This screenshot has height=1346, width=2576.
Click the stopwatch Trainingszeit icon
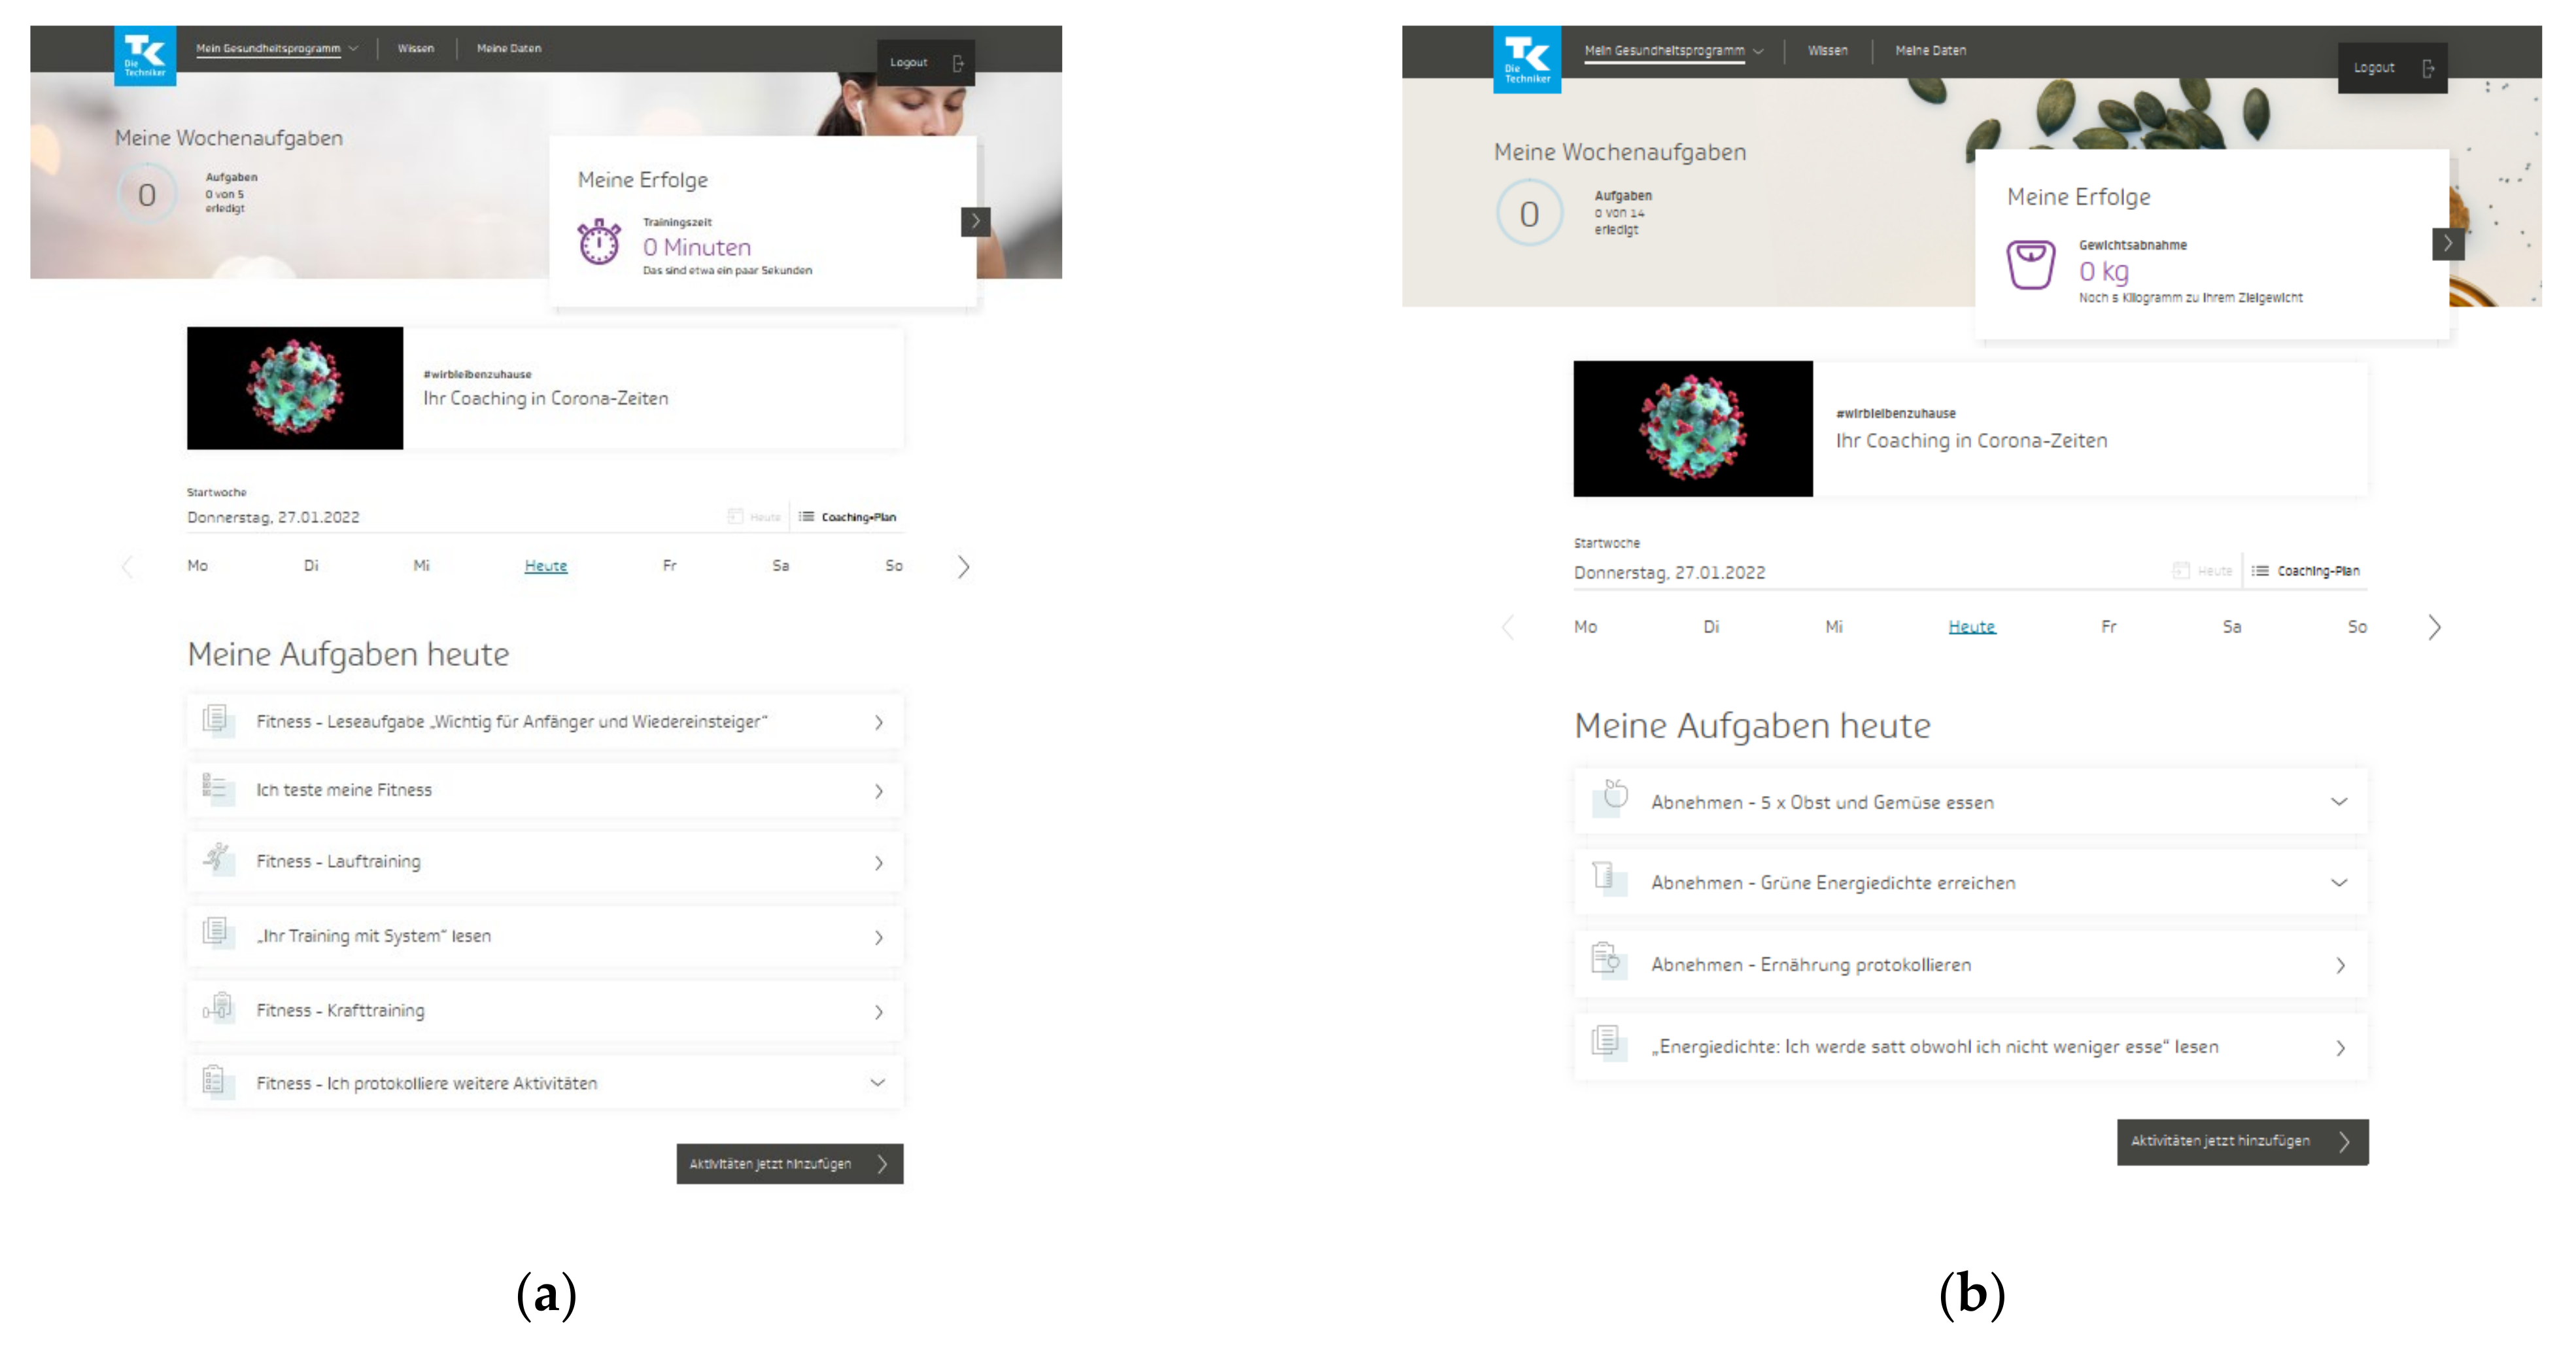coord(599,242)
